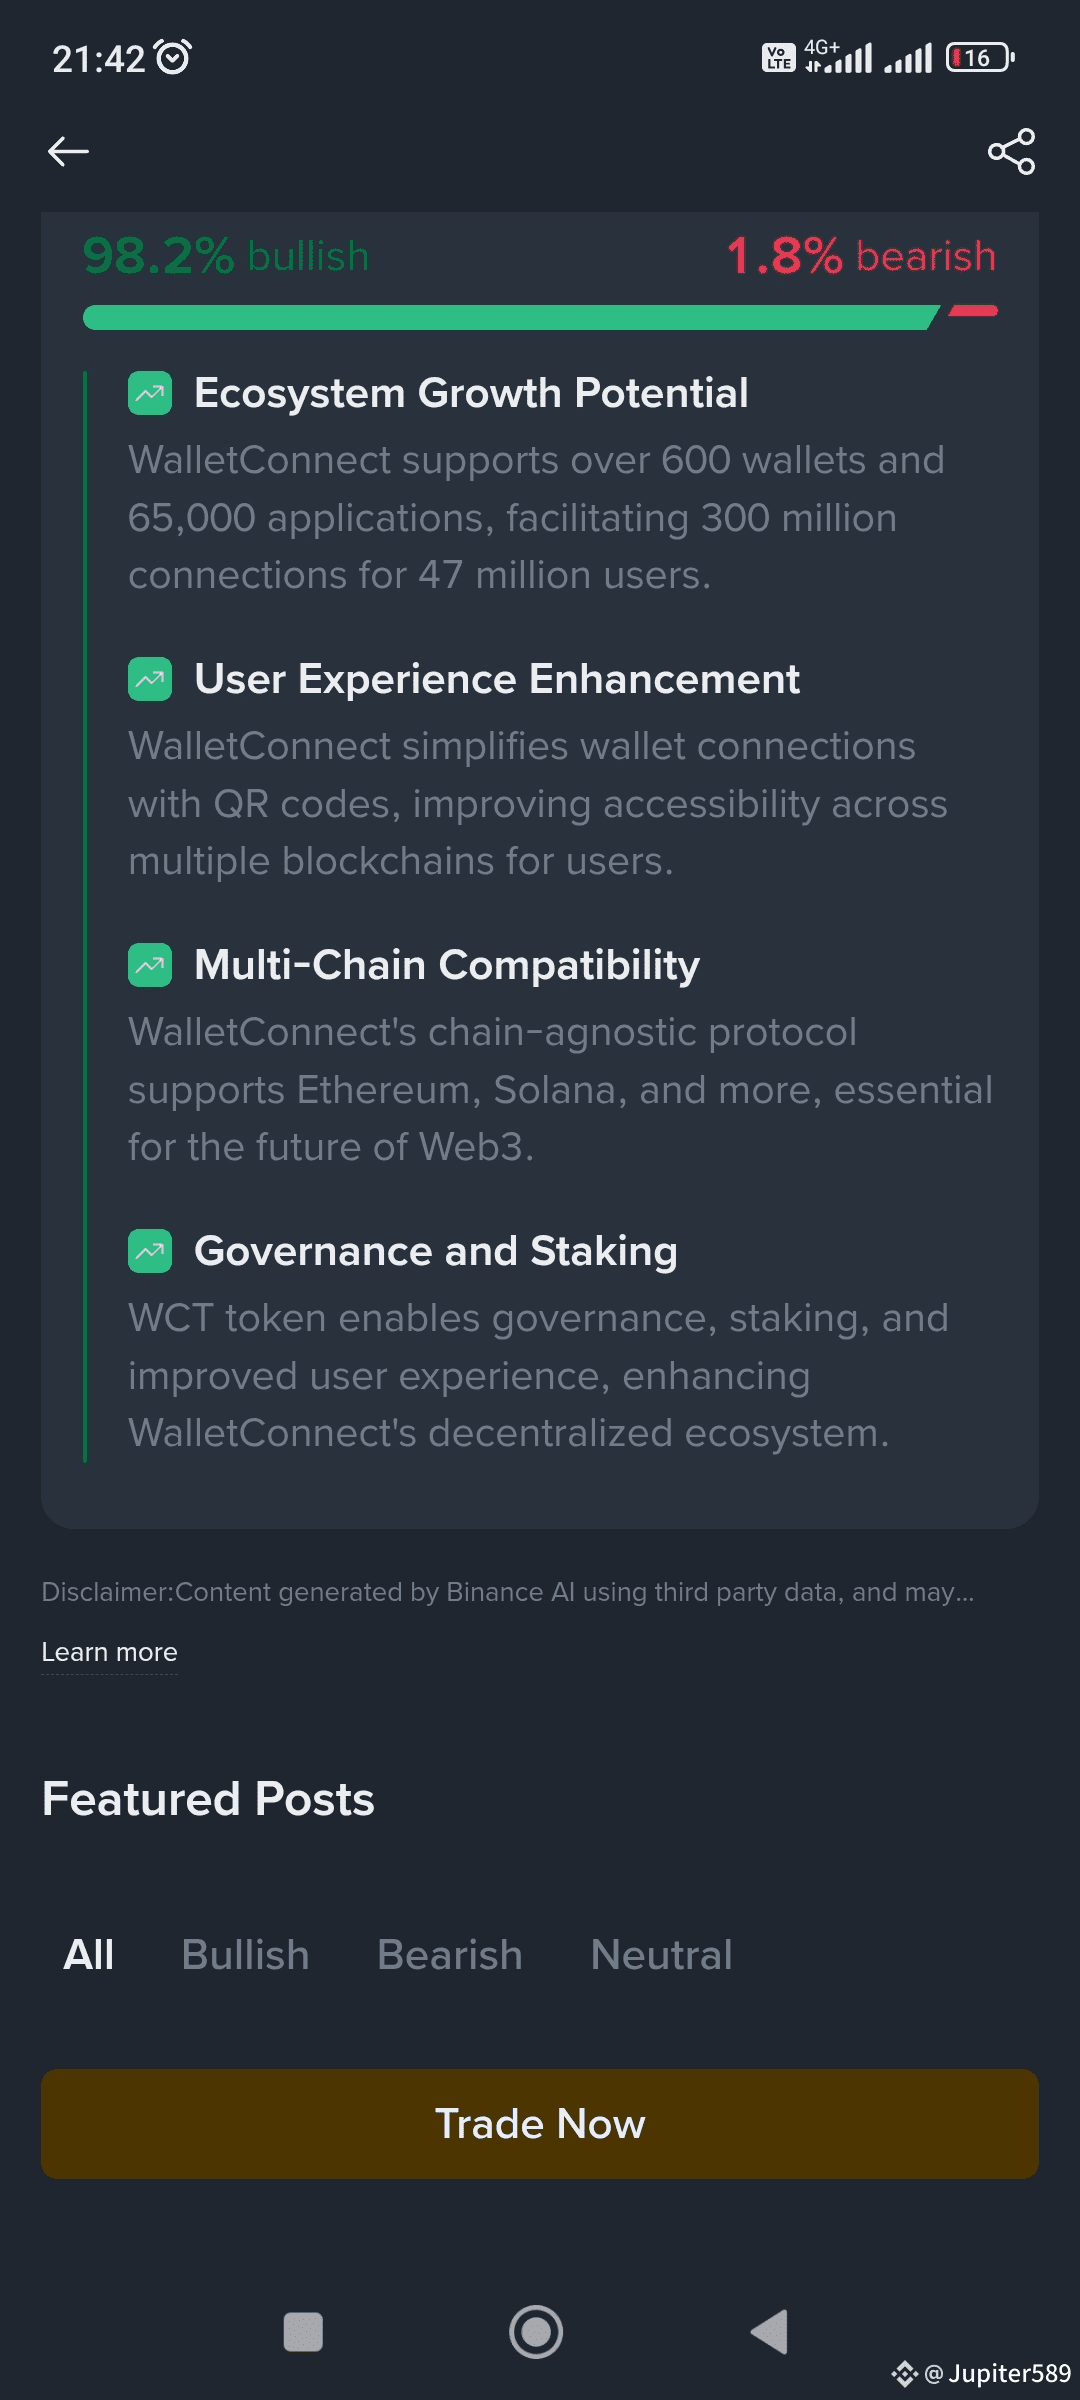The height and width of the screenshot is (2400, 1080).
Task: Tap the alarm clock status icon
Action: click(x=174, y=57)
